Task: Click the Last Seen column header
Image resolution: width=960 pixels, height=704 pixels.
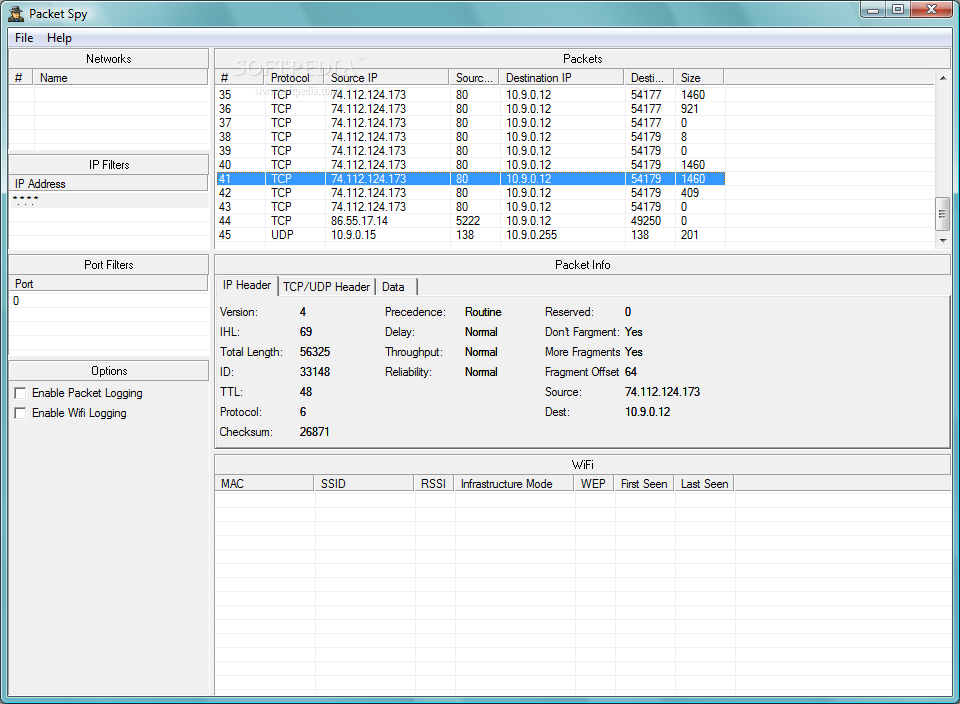Action: [x=705, y=484]
